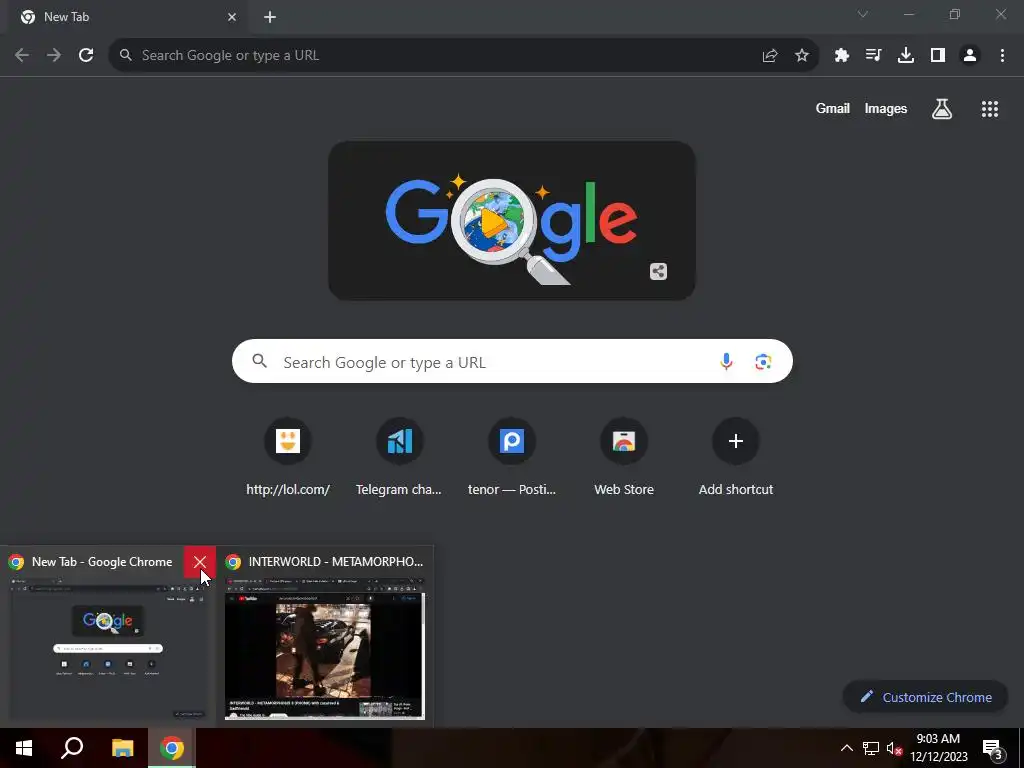Click the center Google search box

(x=512, y=361)
